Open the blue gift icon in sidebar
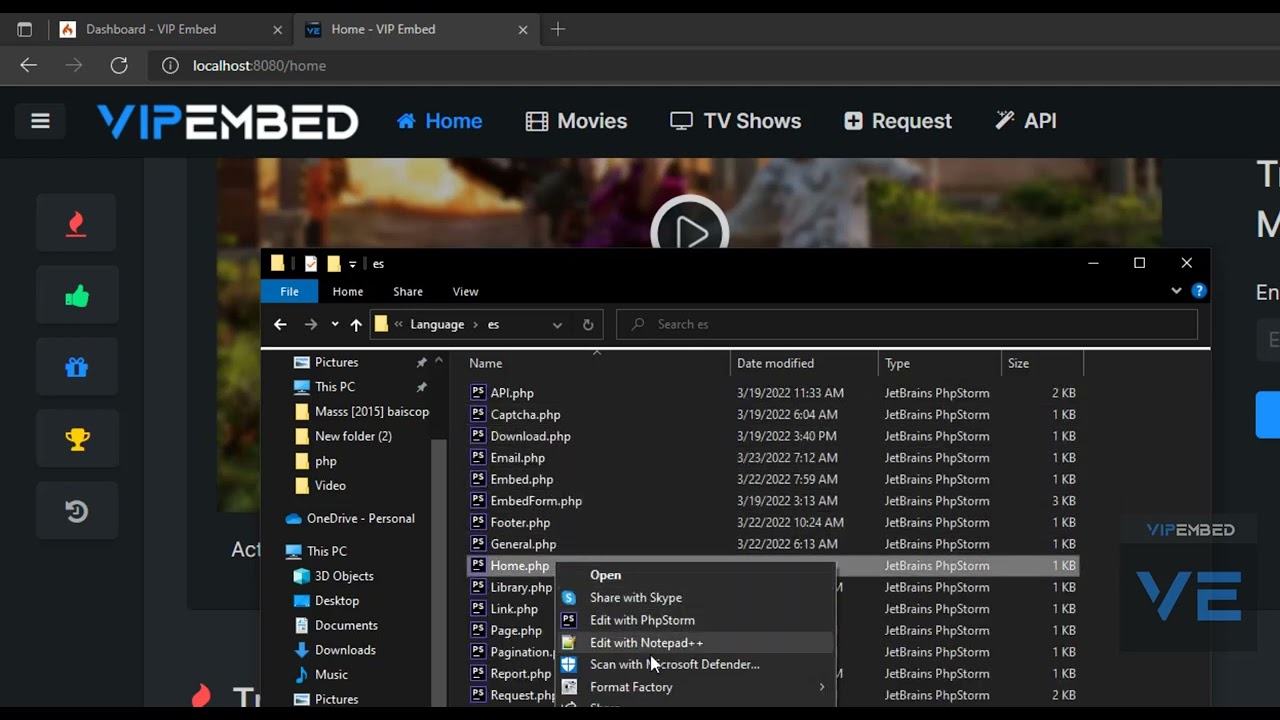1280x720 pixels. tap(76, 367)
